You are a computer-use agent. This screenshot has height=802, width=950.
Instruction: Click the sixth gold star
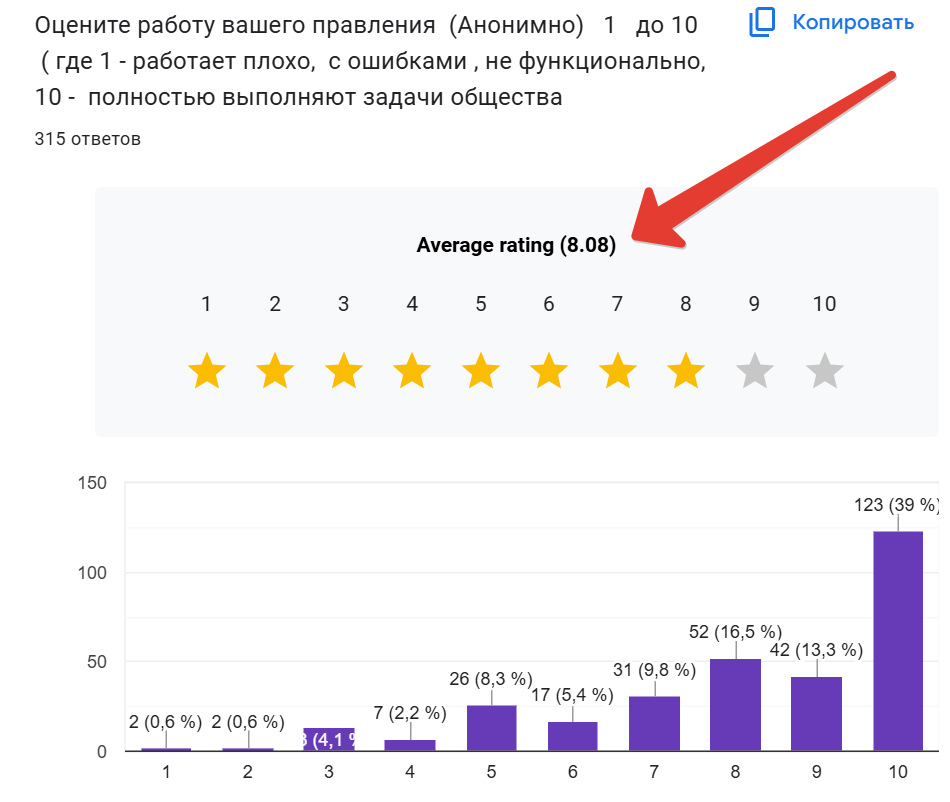click(x=549, y=373)
